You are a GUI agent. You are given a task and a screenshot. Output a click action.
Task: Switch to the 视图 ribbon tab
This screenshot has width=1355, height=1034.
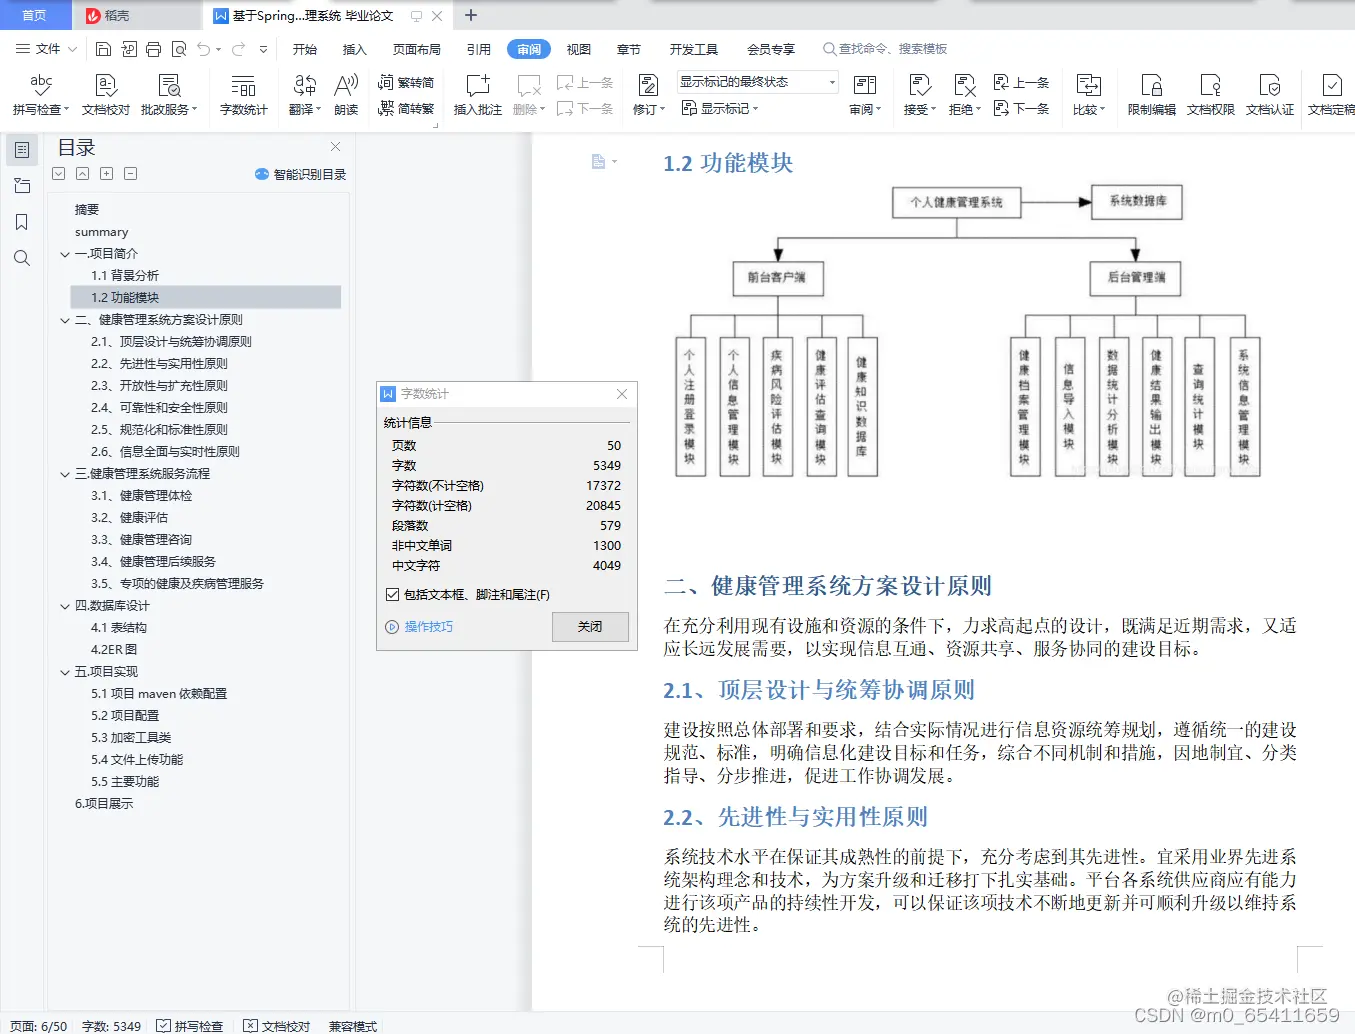578,48
